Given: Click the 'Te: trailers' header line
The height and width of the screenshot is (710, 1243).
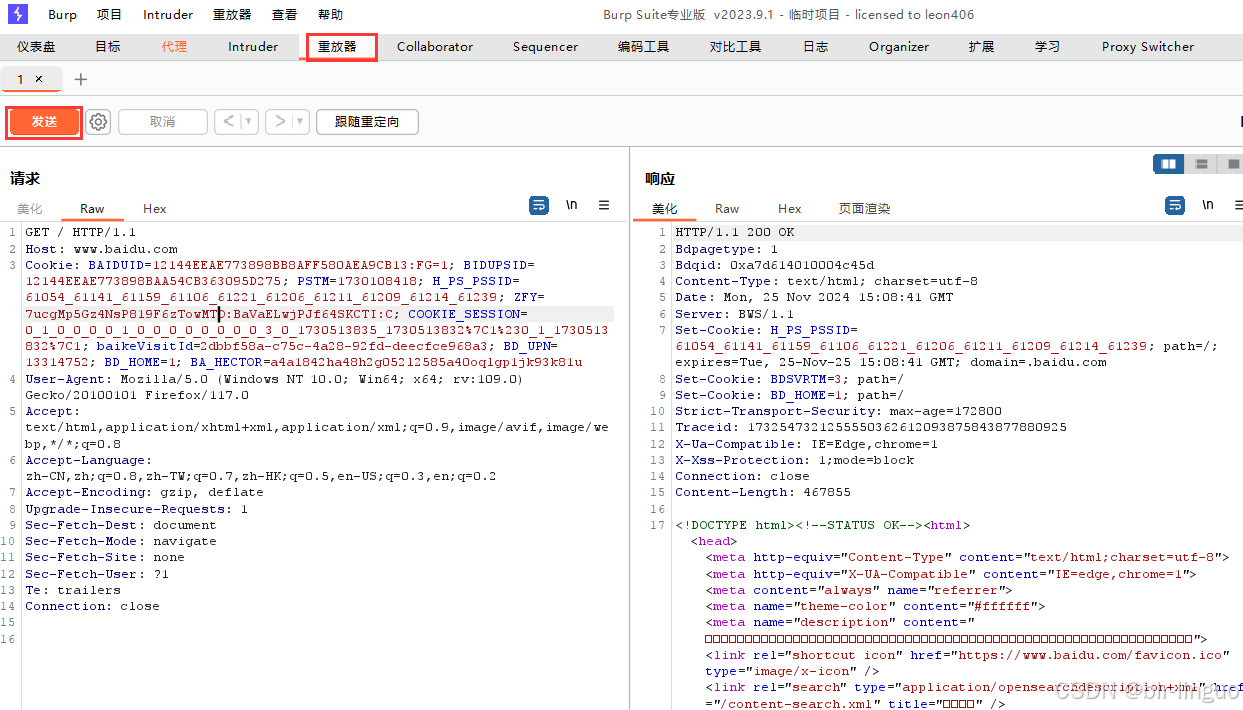Looking at the screenshot, I should [73, 590].
